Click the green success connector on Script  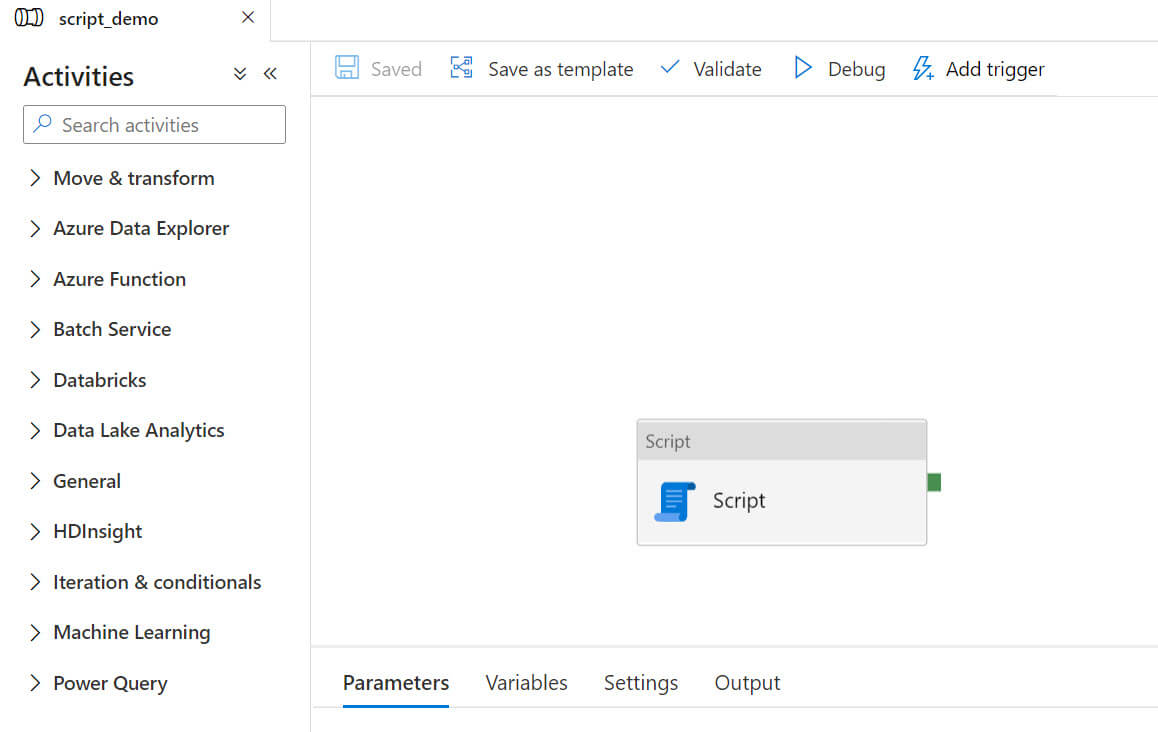click(x=934, y=483)
